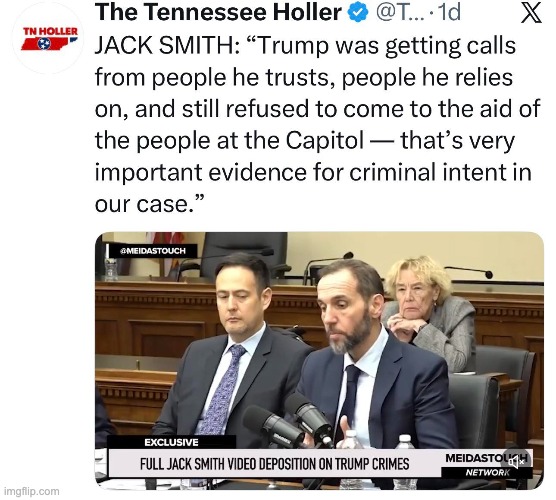Image resolution: width=556 pixels, height=500 pixels.
Task: Click the purple patterned tie in the video
Action: tap(222, 389)
